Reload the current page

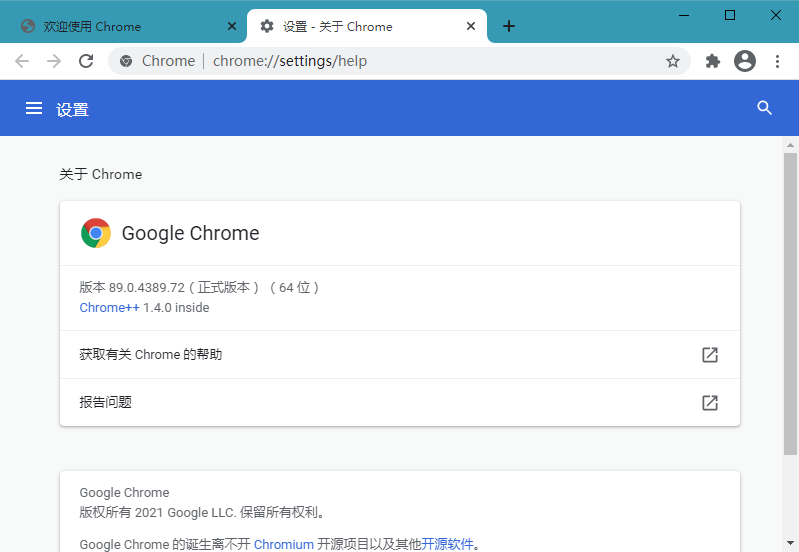point(86,61)
